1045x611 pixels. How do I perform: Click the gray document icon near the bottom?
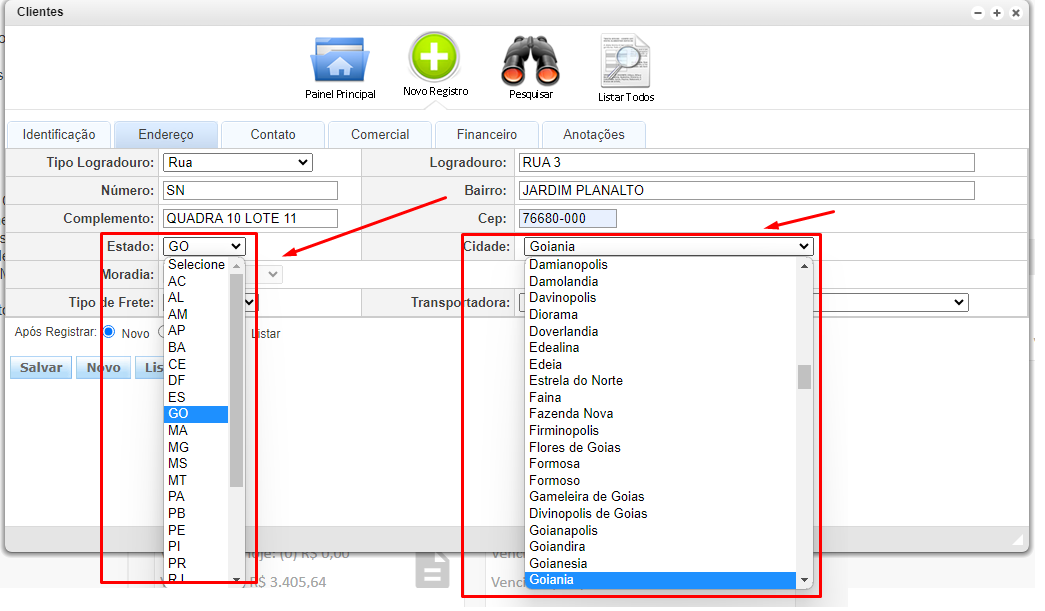coord(432,572)
